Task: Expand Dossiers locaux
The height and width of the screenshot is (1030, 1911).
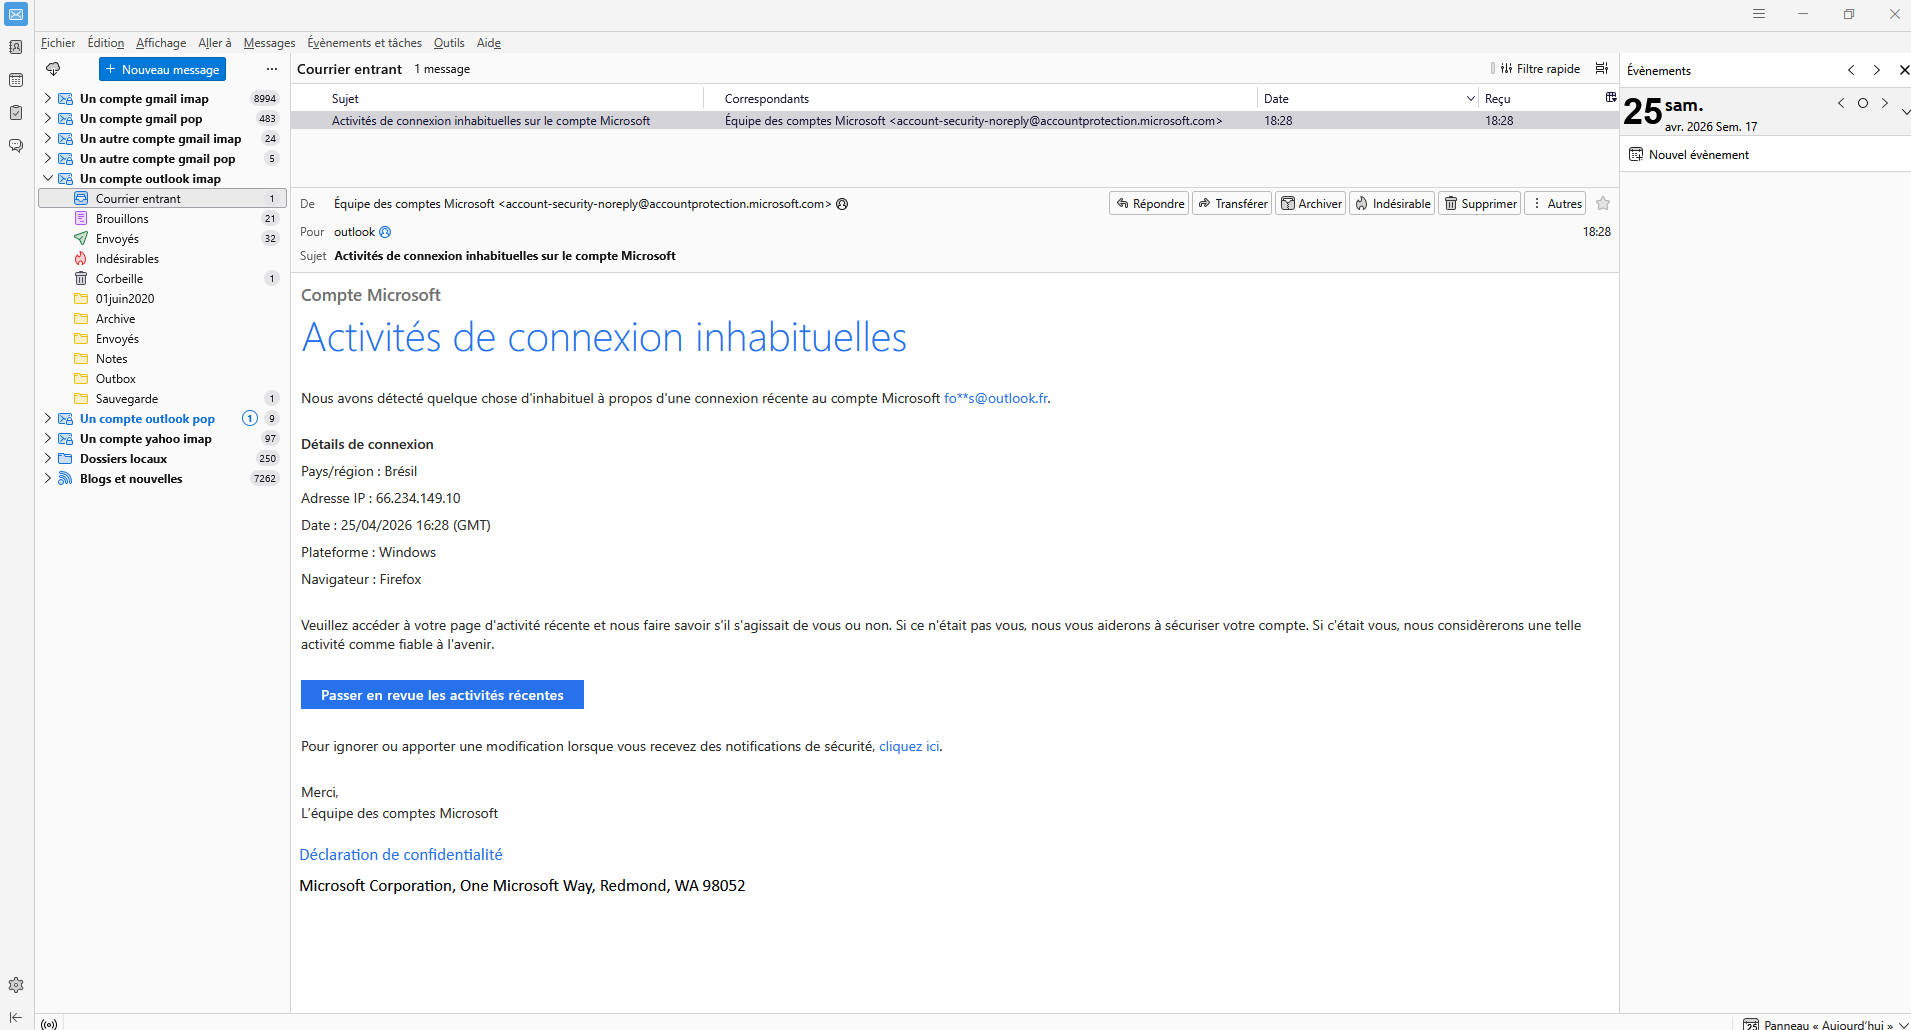Action: [47, 459]
